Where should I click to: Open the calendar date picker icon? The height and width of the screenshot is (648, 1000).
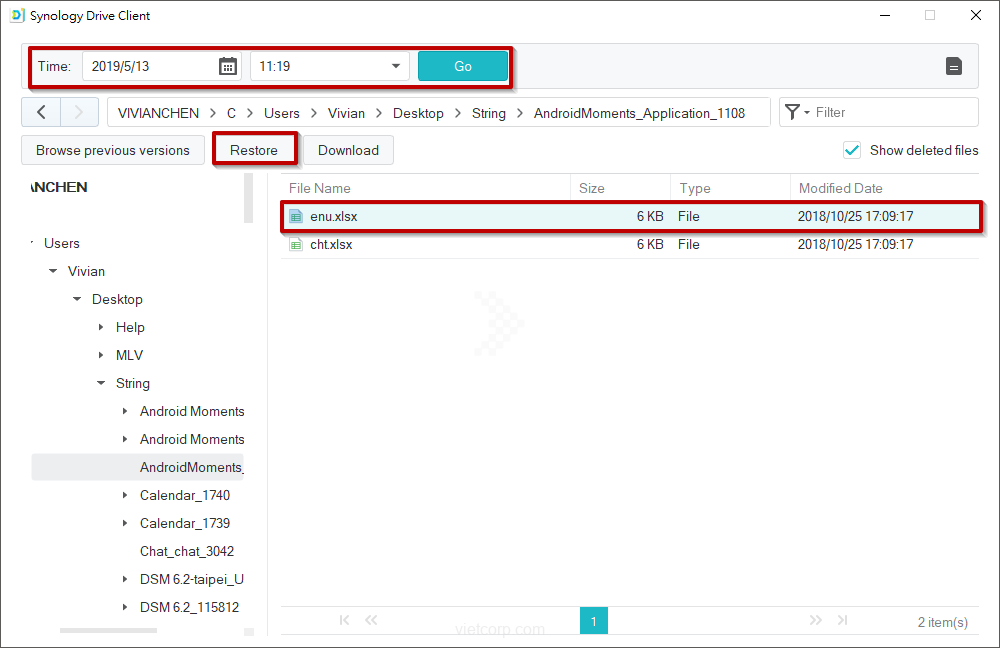tap(228, 67)
